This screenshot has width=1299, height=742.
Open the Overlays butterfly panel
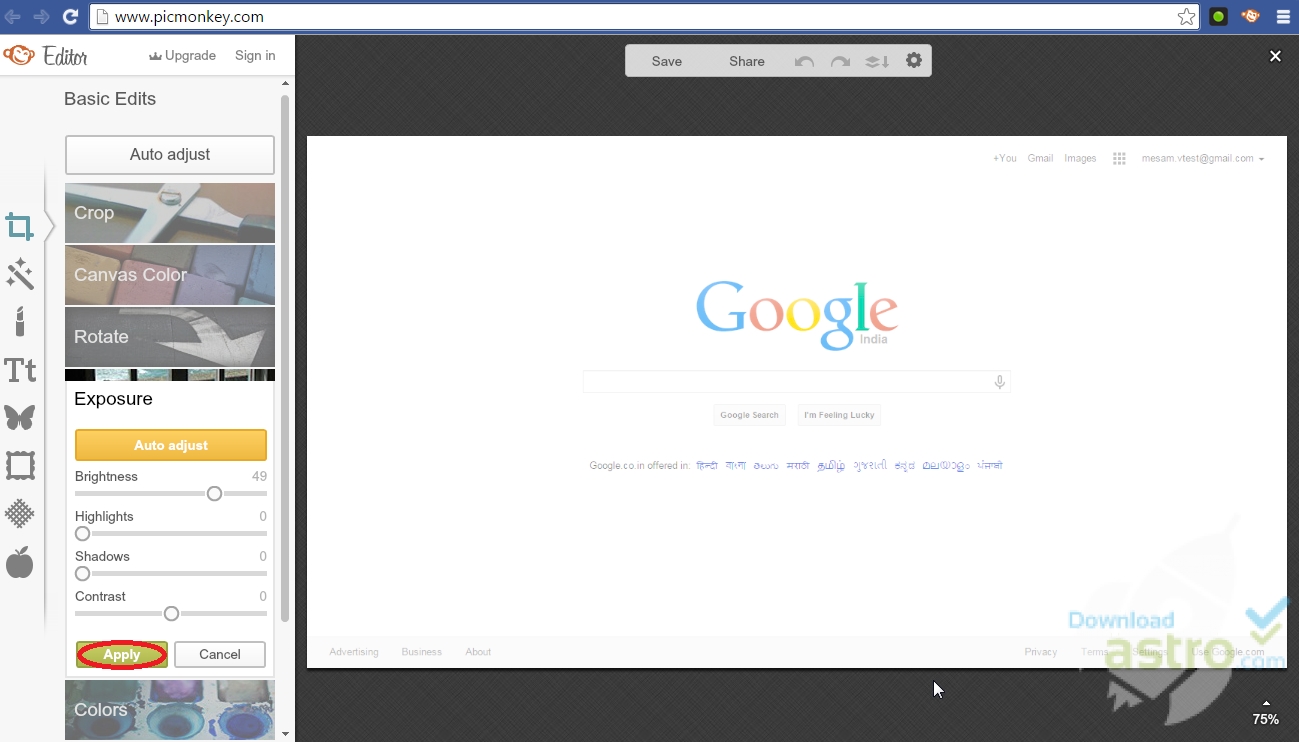(x=20, y=418)
